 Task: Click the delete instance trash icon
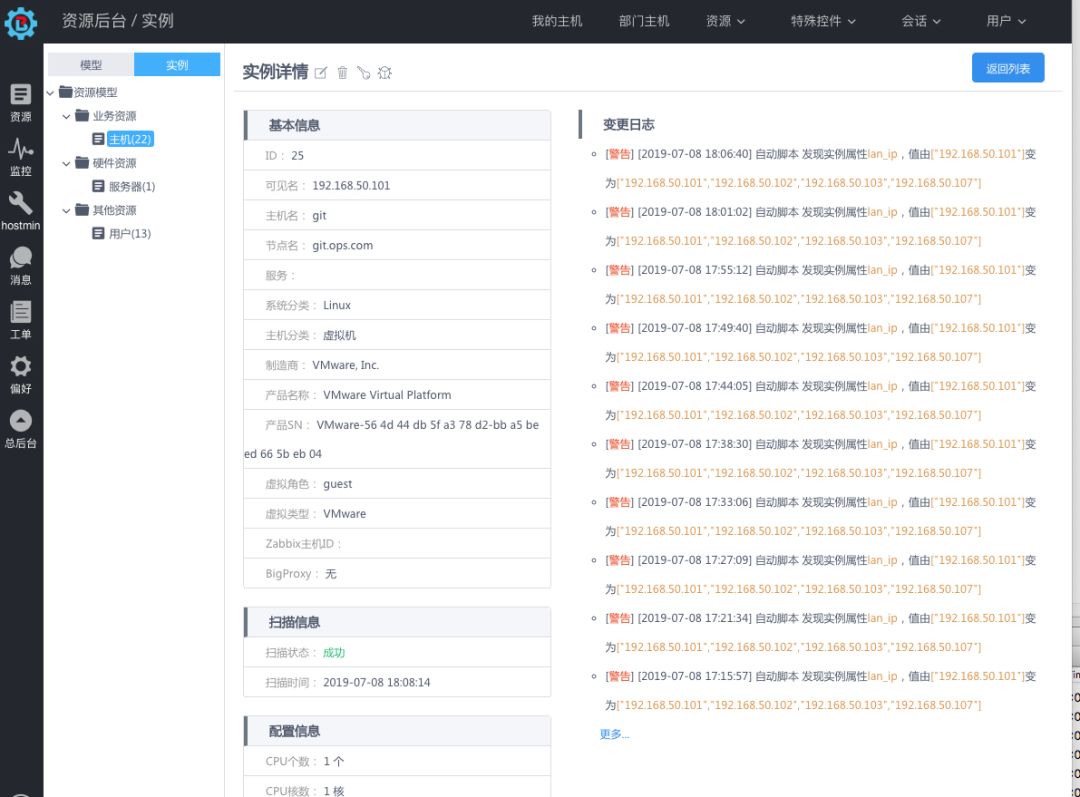pyautogui.click(x=342, y=73)
